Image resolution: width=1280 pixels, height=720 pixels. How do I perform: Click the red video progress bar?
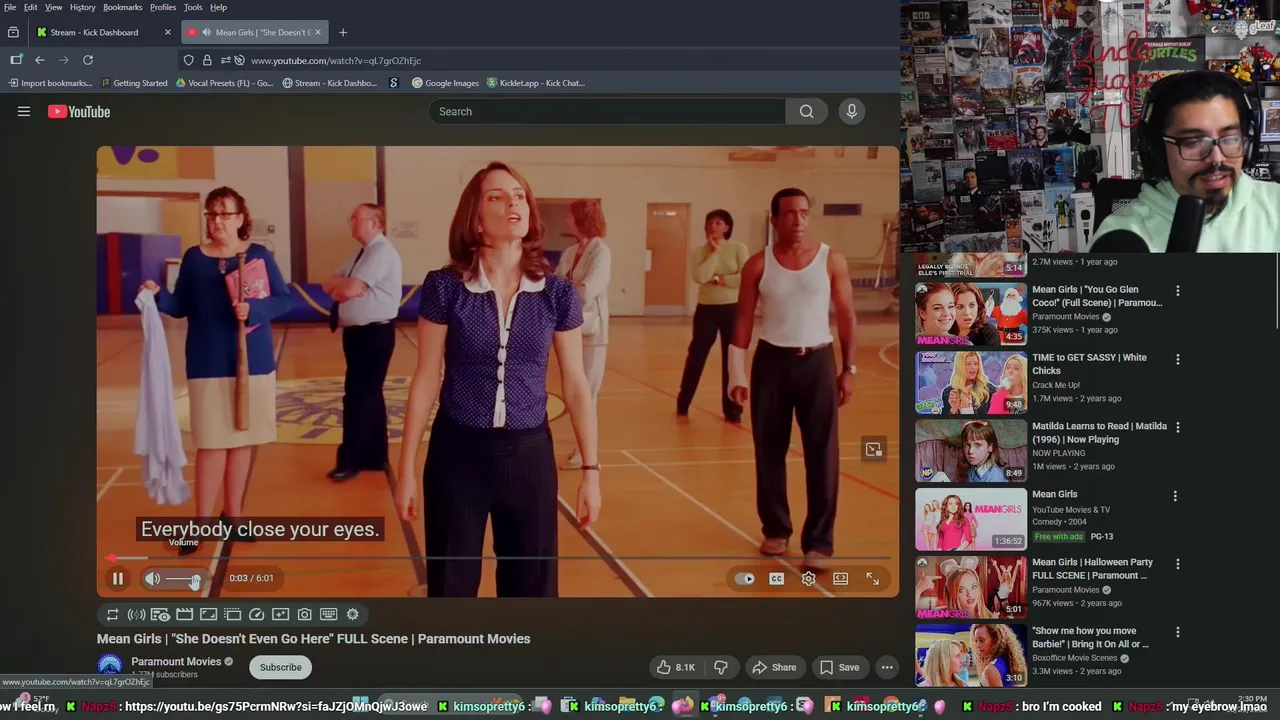[497, 558]
